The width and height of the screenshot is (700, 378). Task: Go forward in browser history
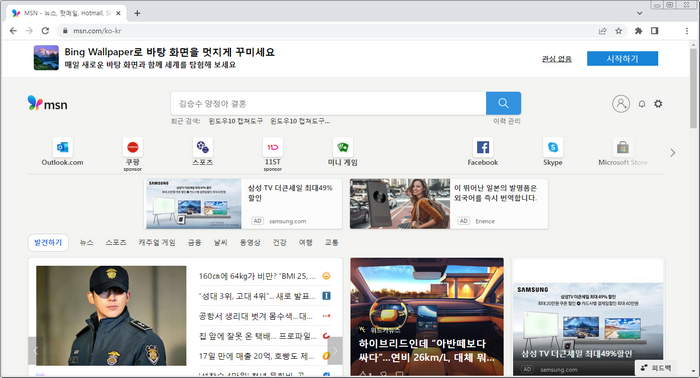tap(29, 31)
